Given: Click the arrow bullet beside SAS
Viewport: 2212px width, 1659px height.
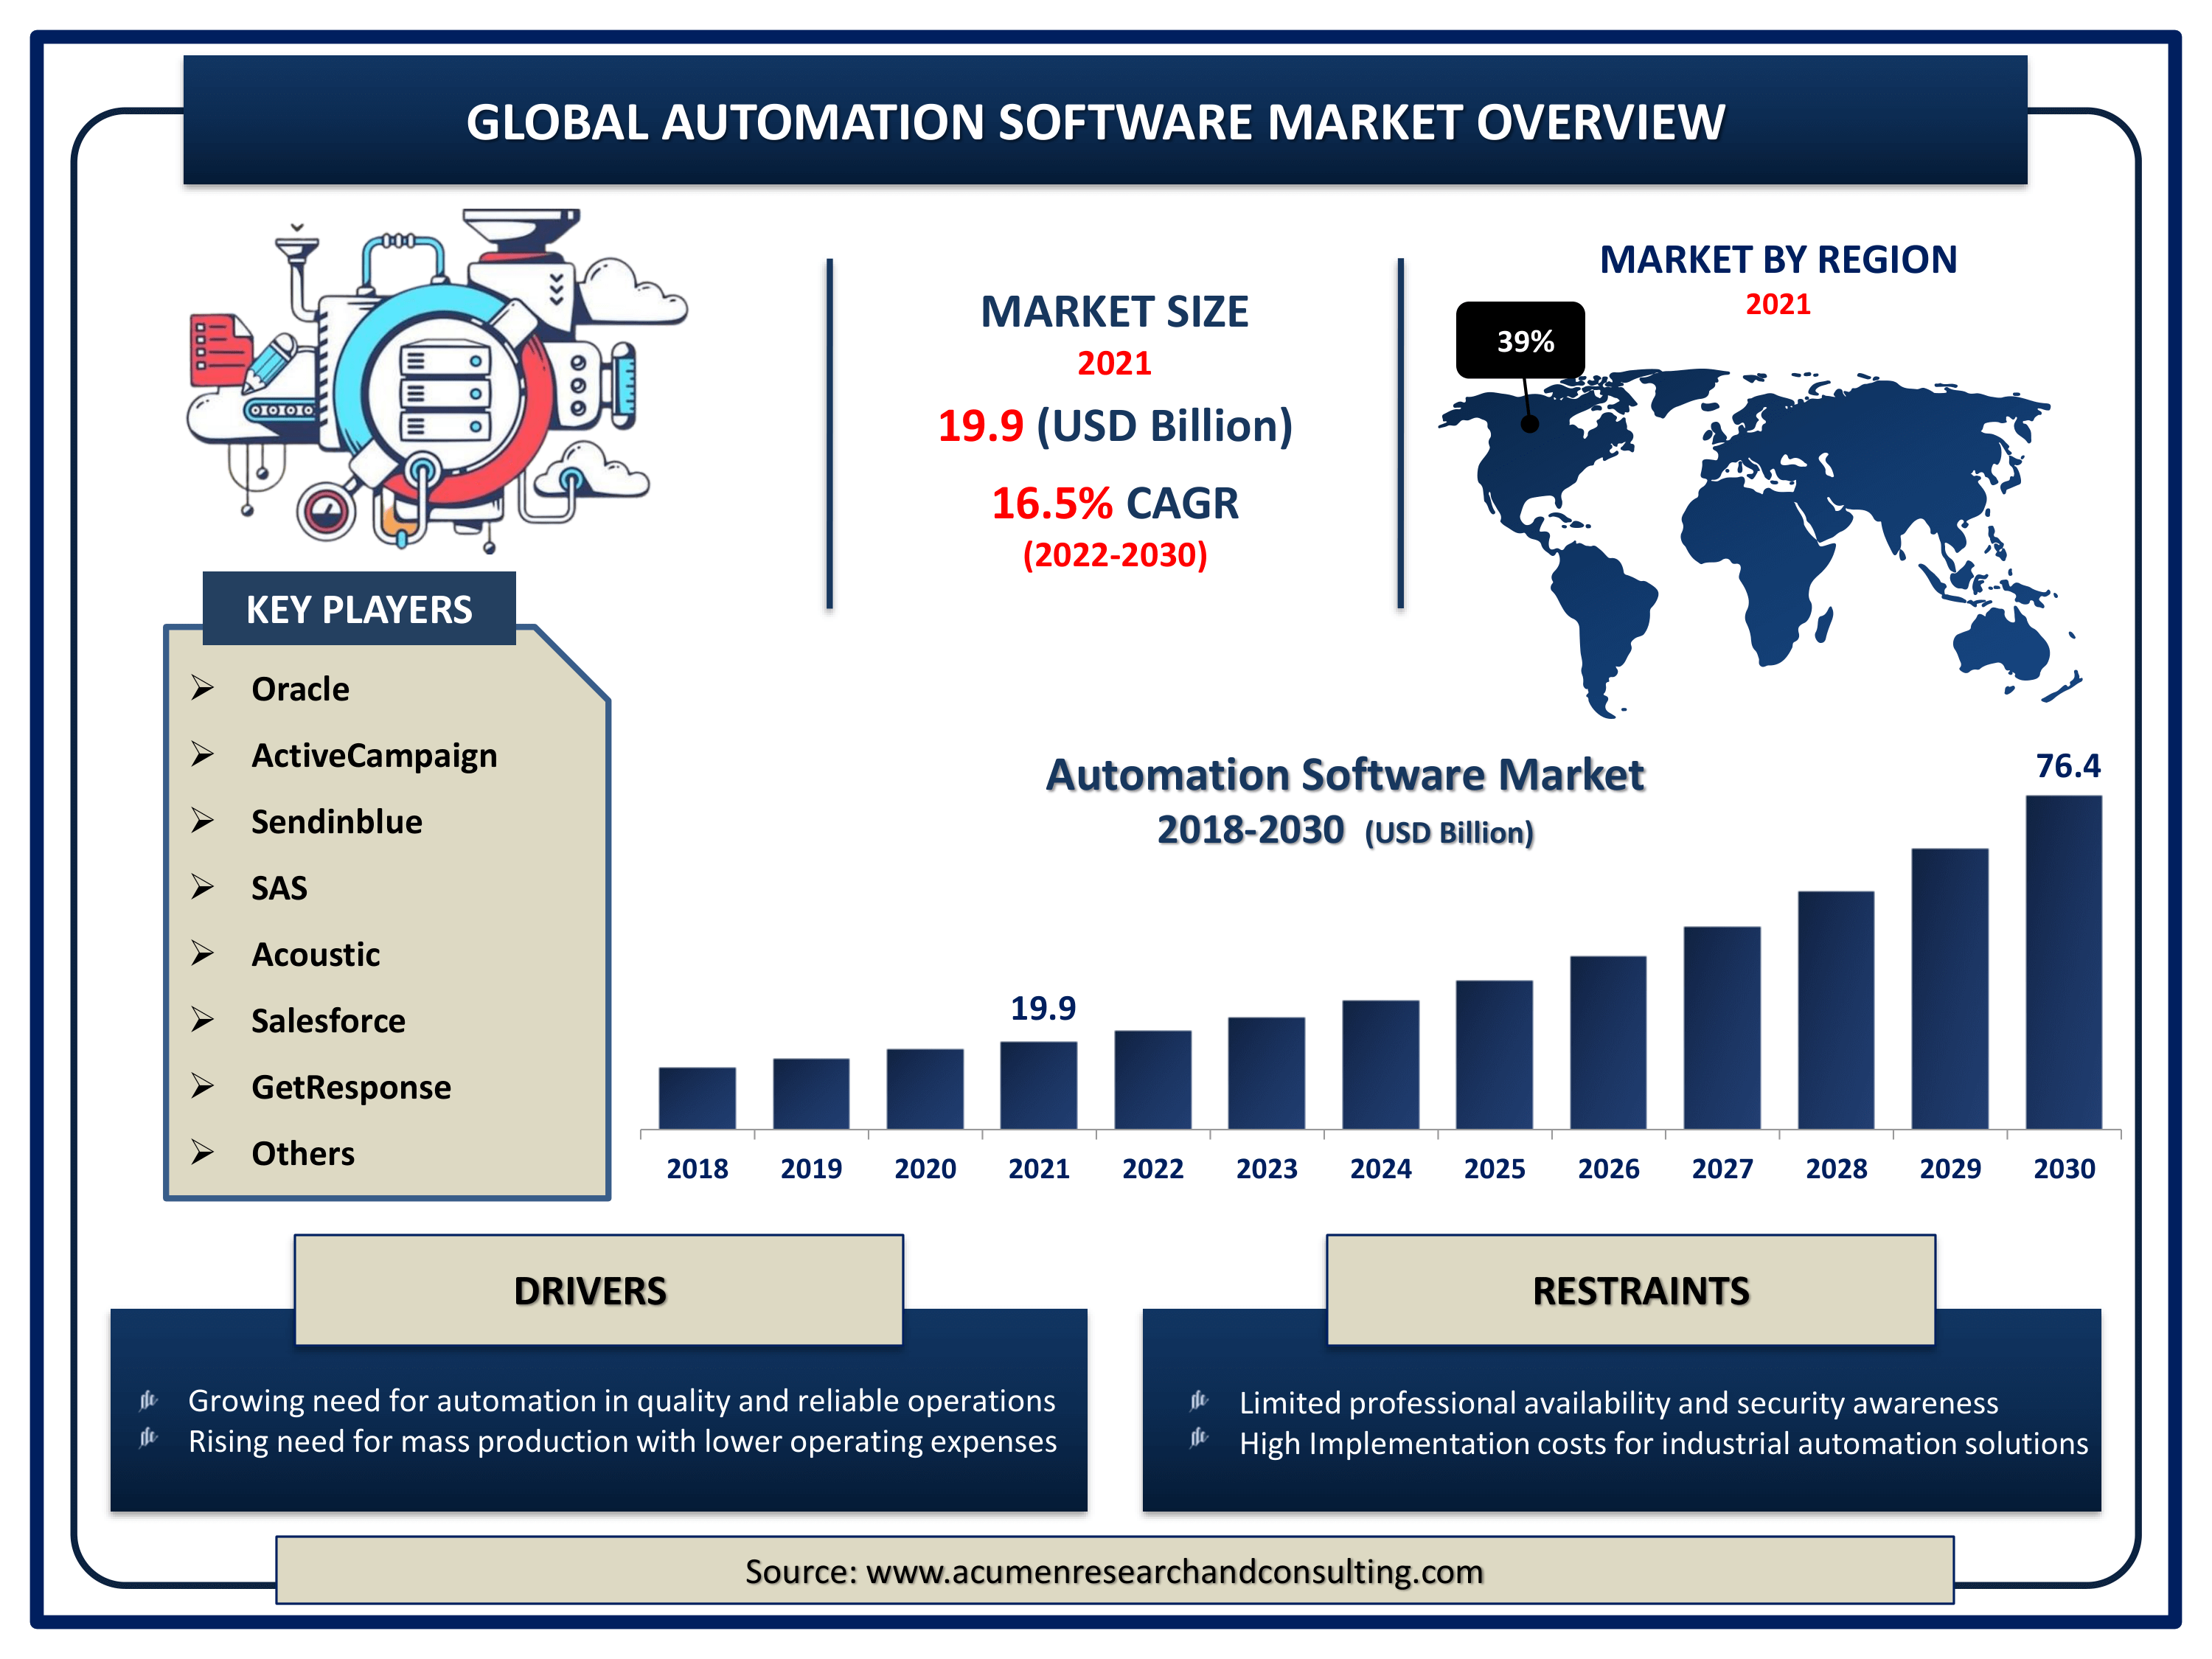Looking at the screenshot, I should [x=203, y=887].
